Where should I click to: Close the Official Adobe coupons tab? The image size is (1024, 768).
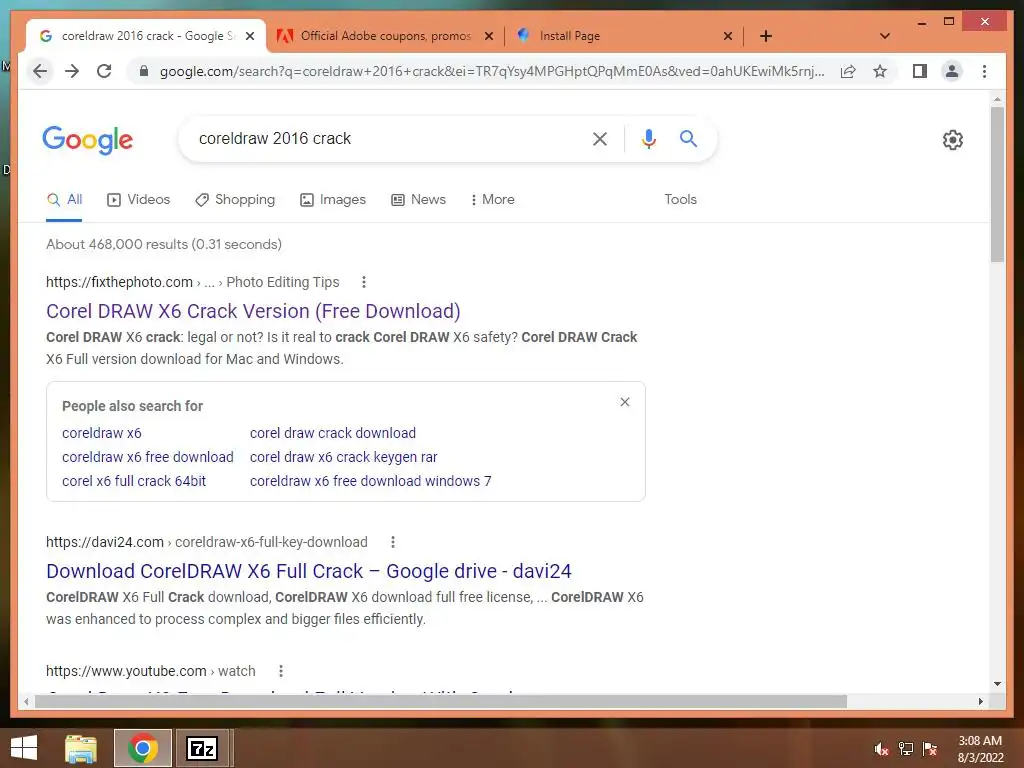click(x=488, y=36)
